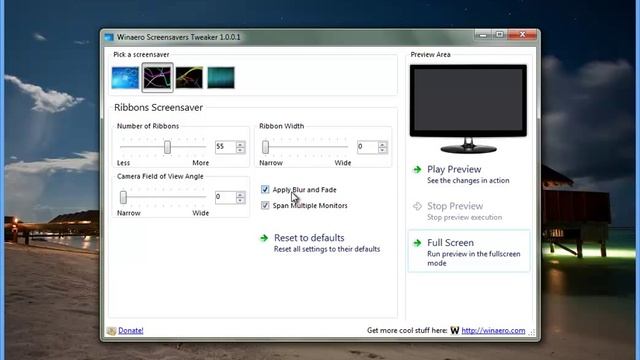640x360 pixels.
Task: Decrease Camera Field of View with down spinner
Action: coord(240,200)
